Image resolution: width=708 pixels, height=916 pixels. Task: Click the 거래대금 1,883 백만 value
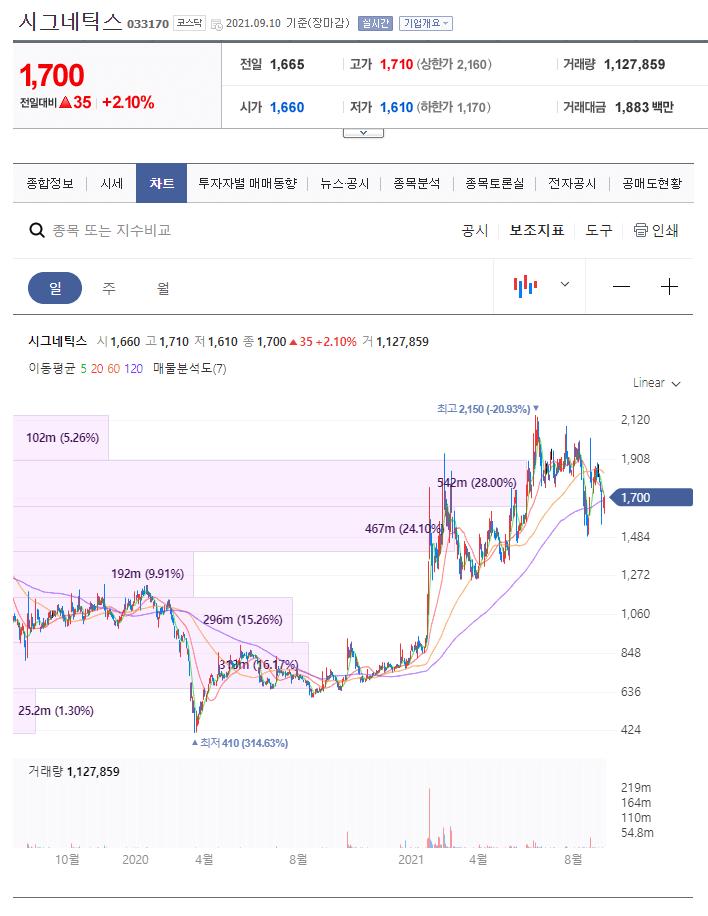pos(644,107)
